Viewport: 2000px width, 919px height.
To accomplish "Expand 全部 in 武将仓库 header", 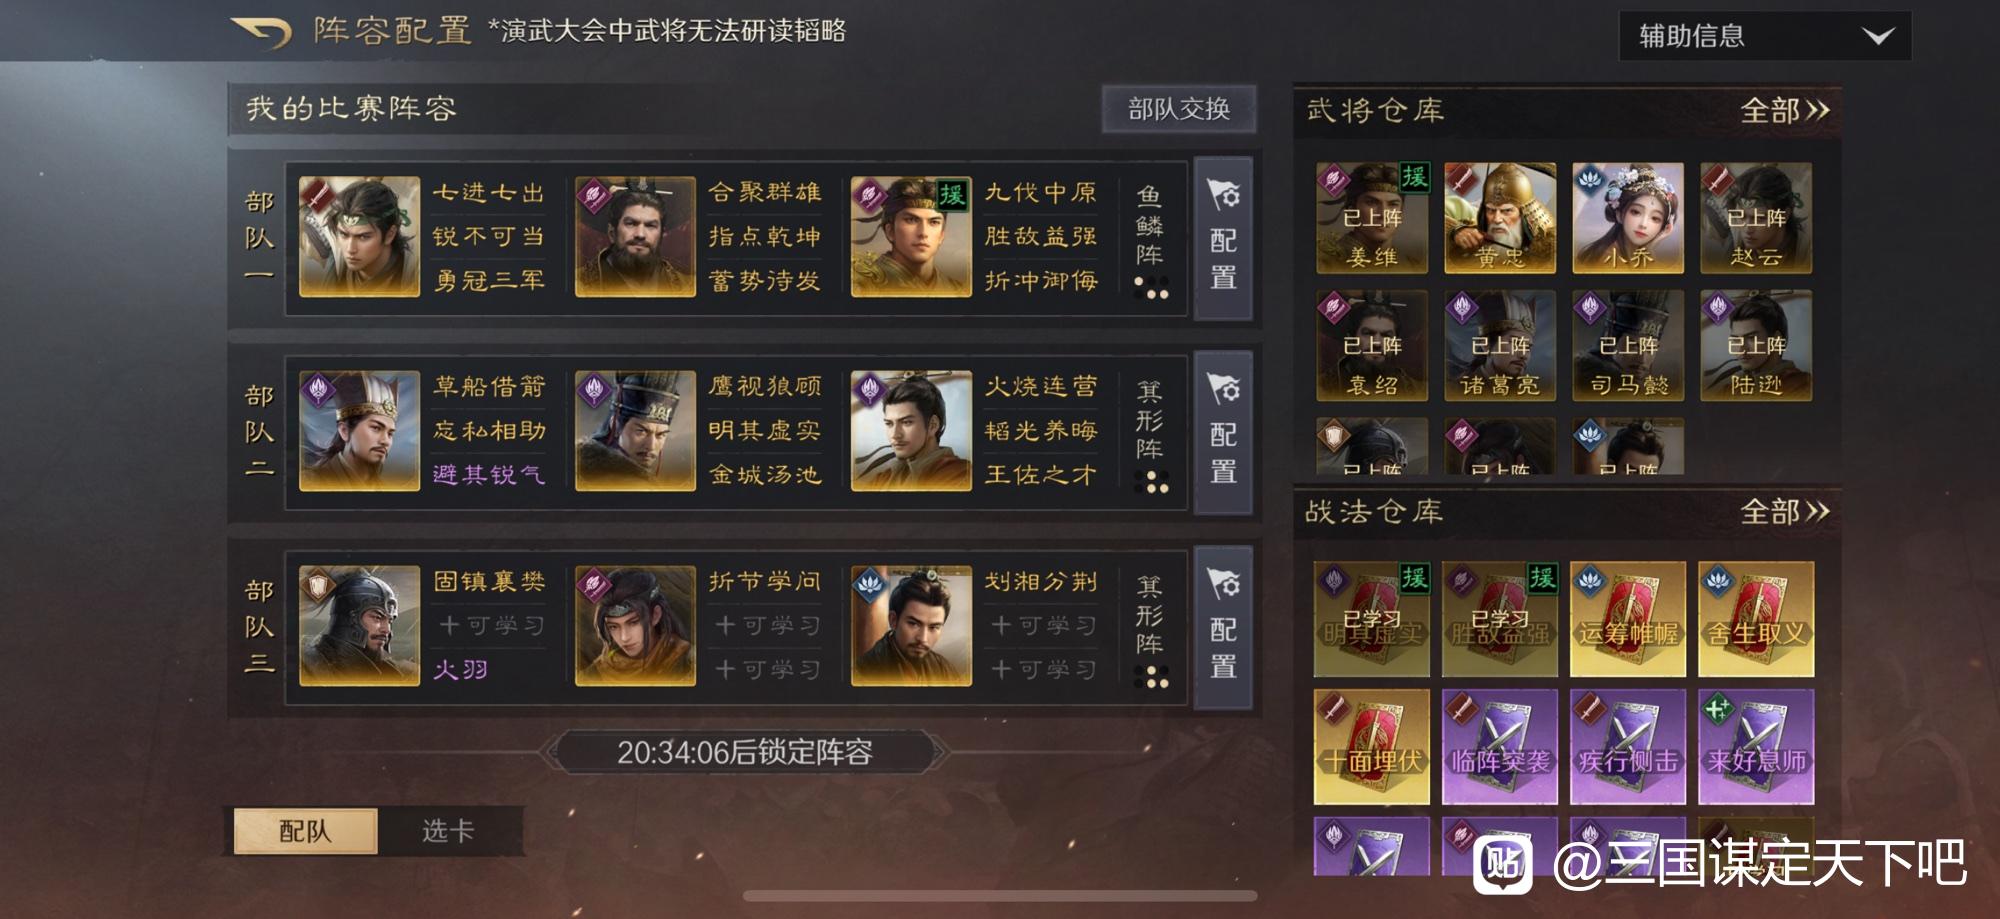I will 1785,110.
